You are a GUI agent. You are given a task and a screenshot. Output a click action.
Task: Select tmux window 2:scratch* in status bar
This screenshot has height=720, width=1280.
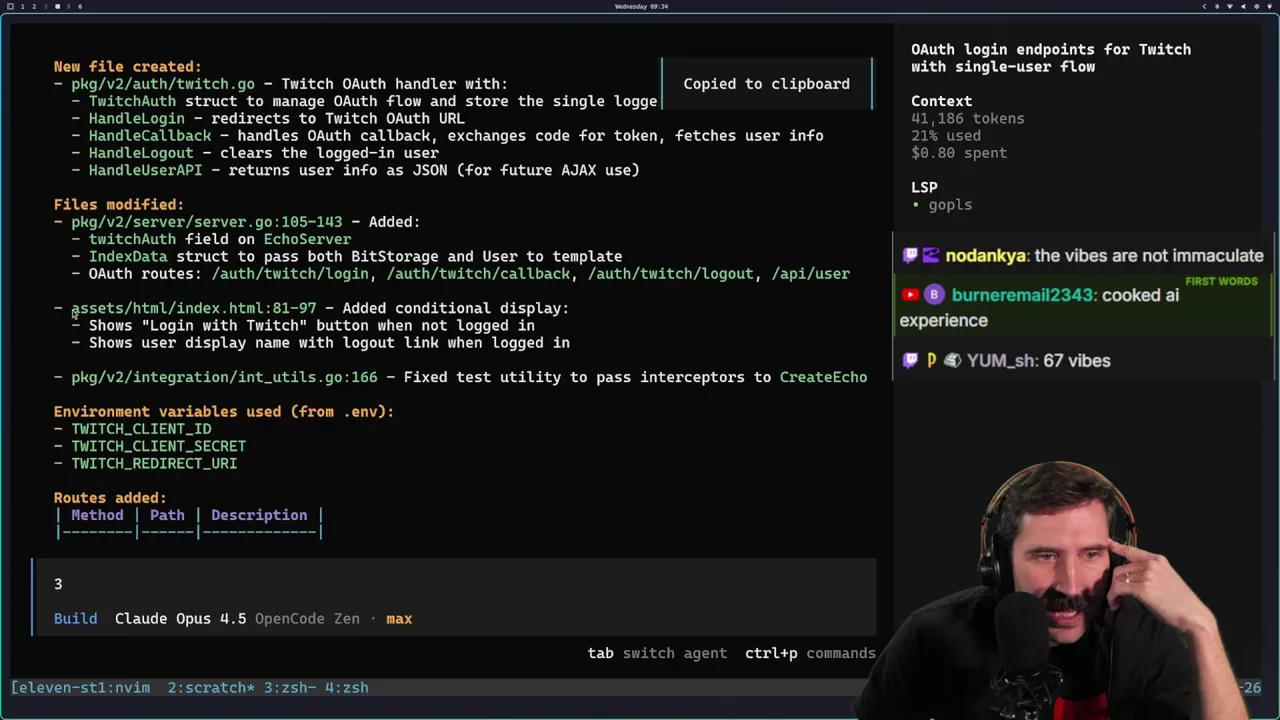(211, 688)
